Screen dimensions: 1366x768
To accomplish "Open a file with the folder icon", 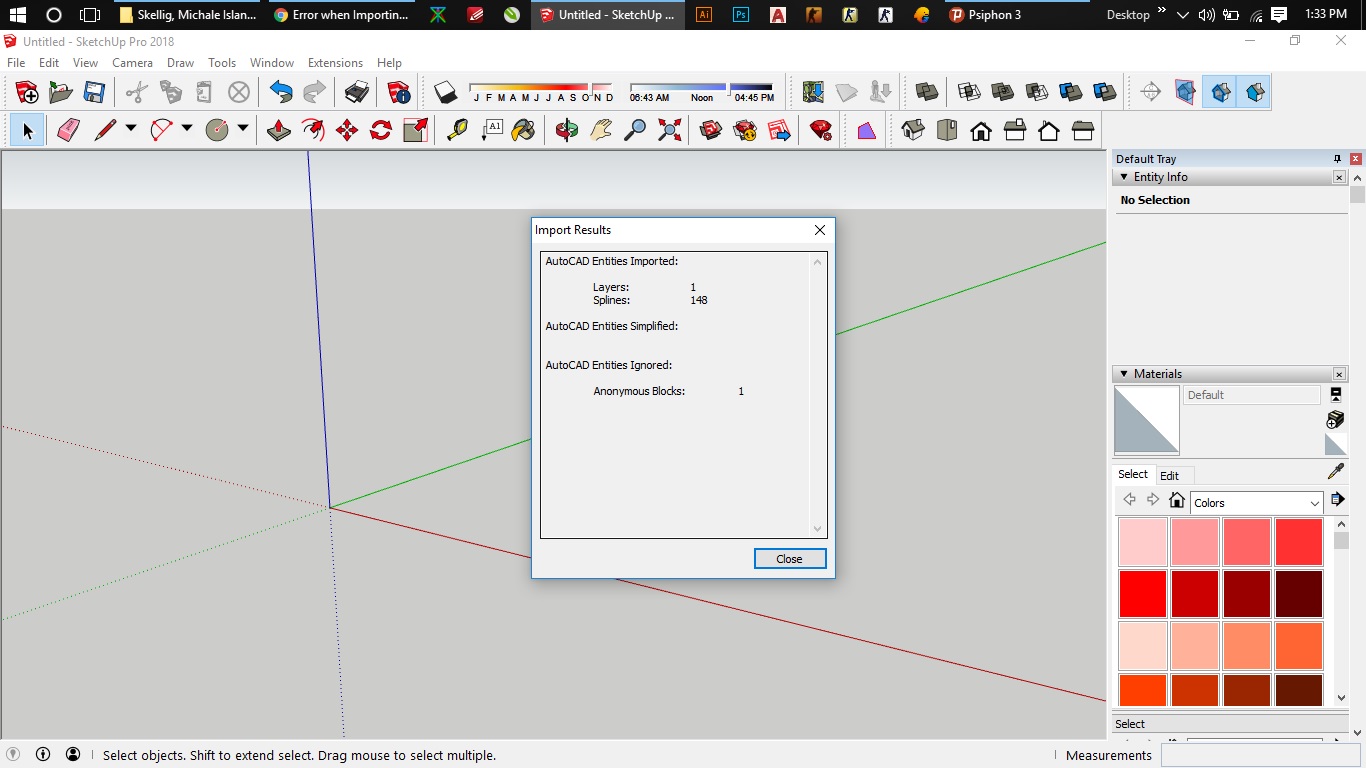I will 61,93.
